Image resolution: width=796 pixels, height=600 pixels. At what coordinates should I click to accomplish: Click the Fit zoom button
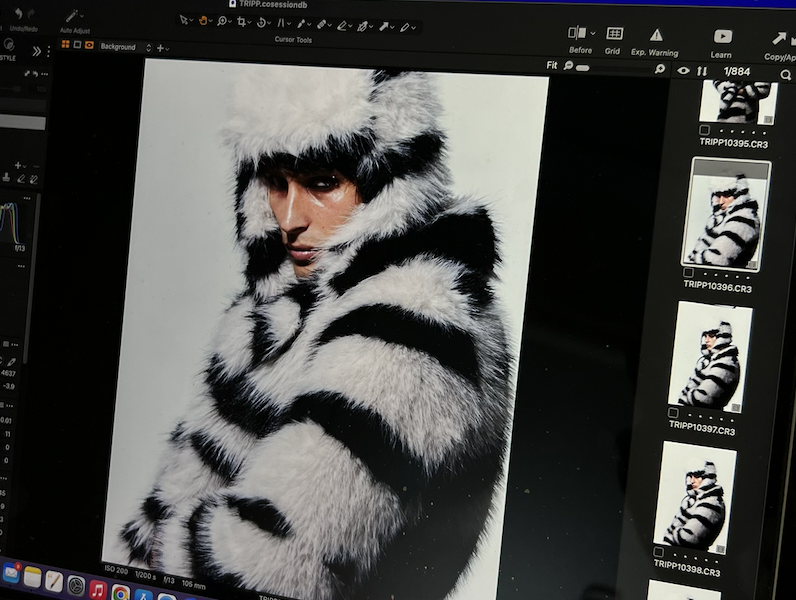click(x=551, y=65)
